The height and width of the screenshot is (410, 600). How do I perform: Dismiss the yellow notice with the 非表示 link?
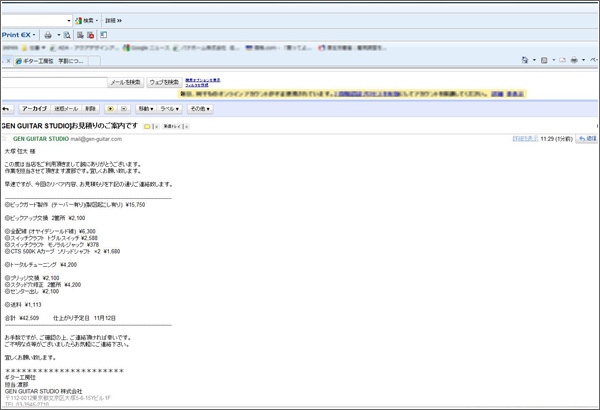click(515, 94)
